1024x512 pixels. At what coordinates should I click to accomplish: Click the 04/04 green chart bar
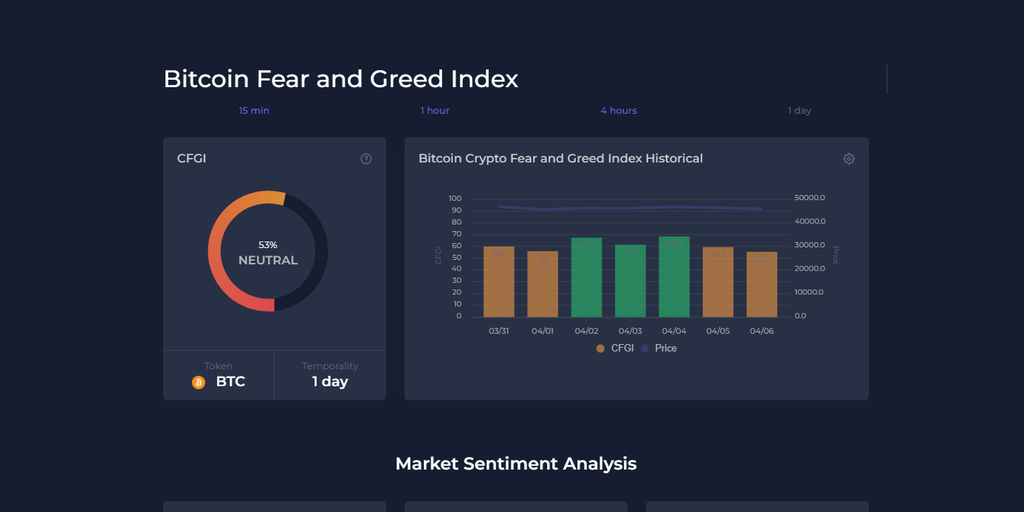coord(674,277)
